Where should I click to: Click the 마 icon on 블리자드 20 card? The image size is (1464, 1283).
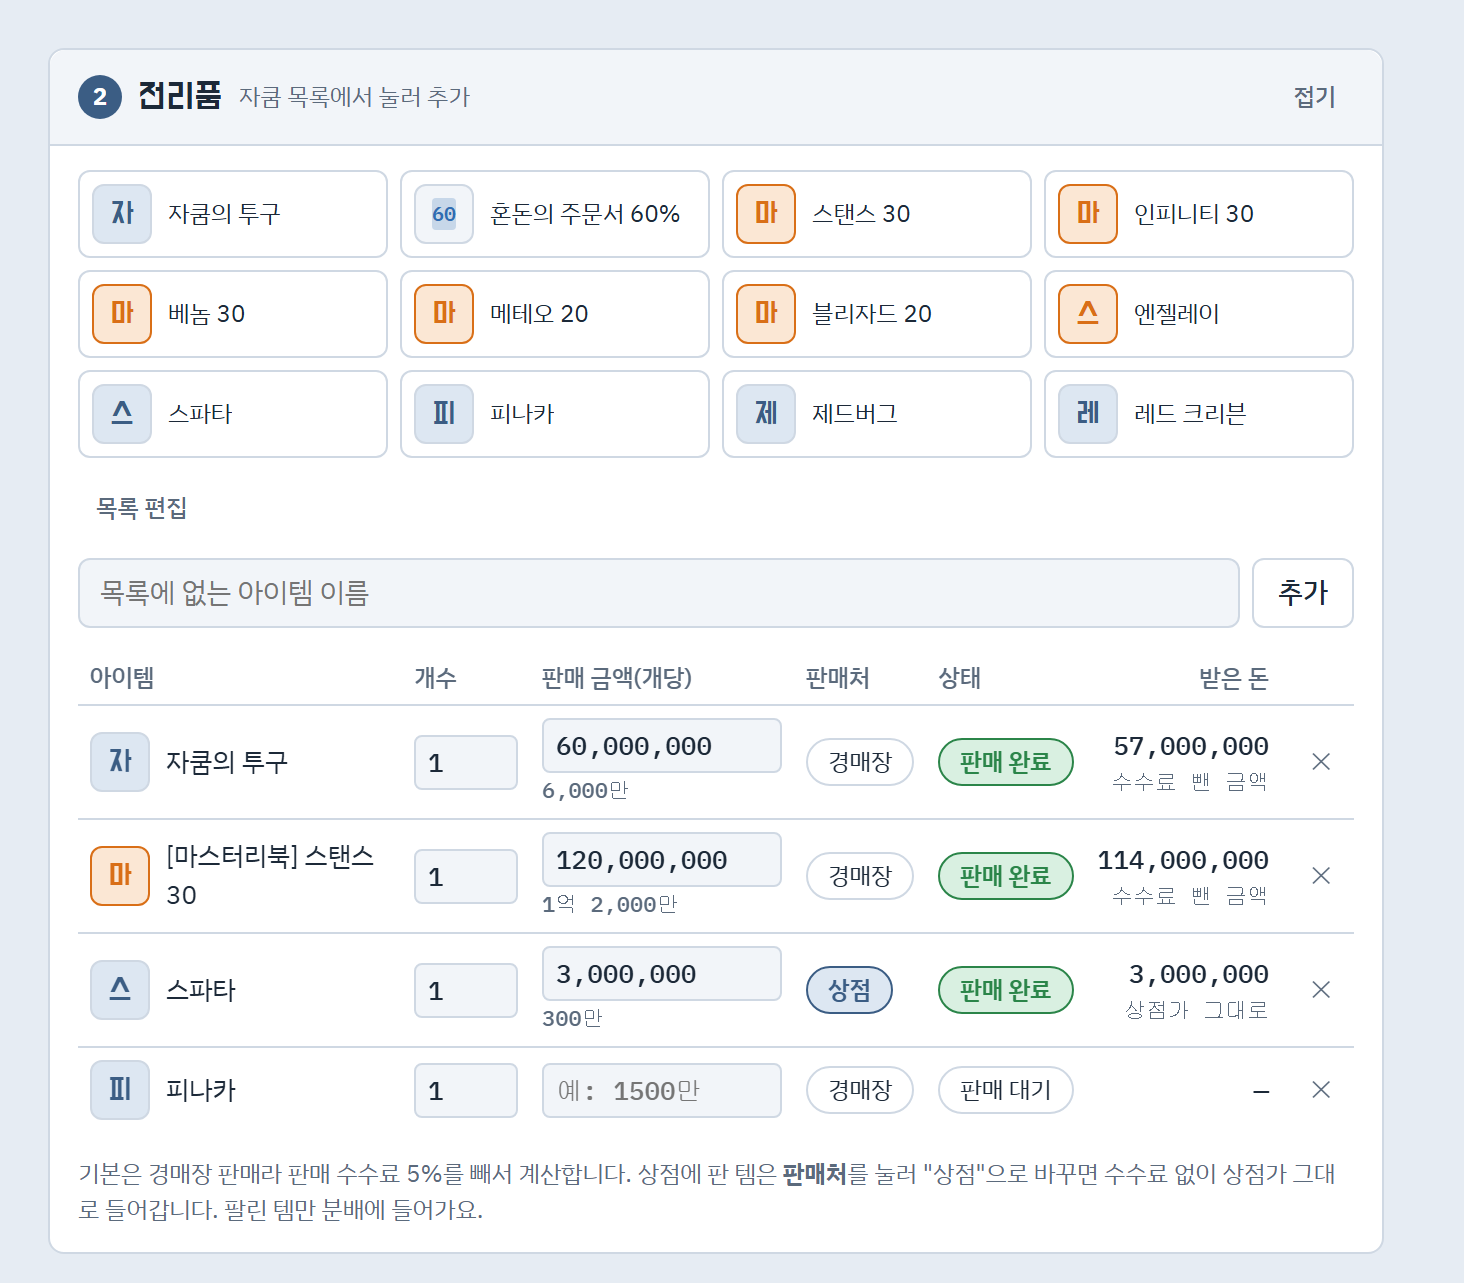766,314
